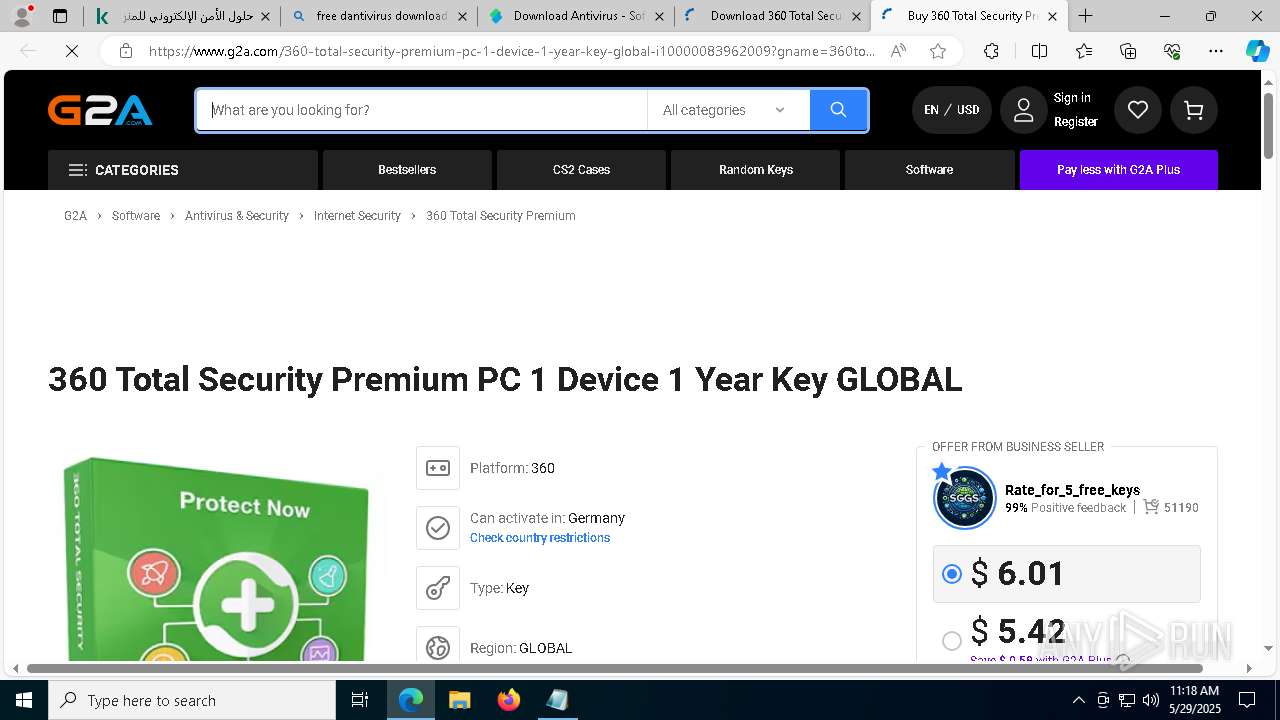Open Software menu item
Screen dimensions: 1280x720
click(929, 170)
